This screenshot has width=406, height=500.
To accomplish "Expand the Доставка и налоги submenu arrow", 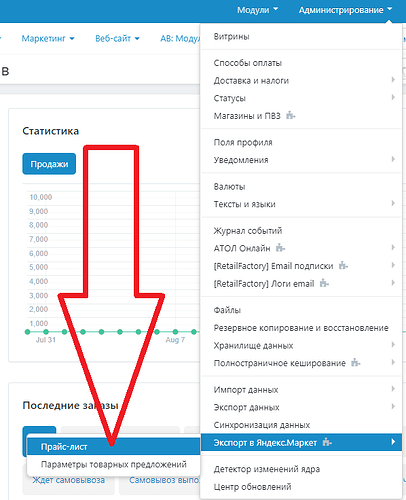I will coord(393,80).
